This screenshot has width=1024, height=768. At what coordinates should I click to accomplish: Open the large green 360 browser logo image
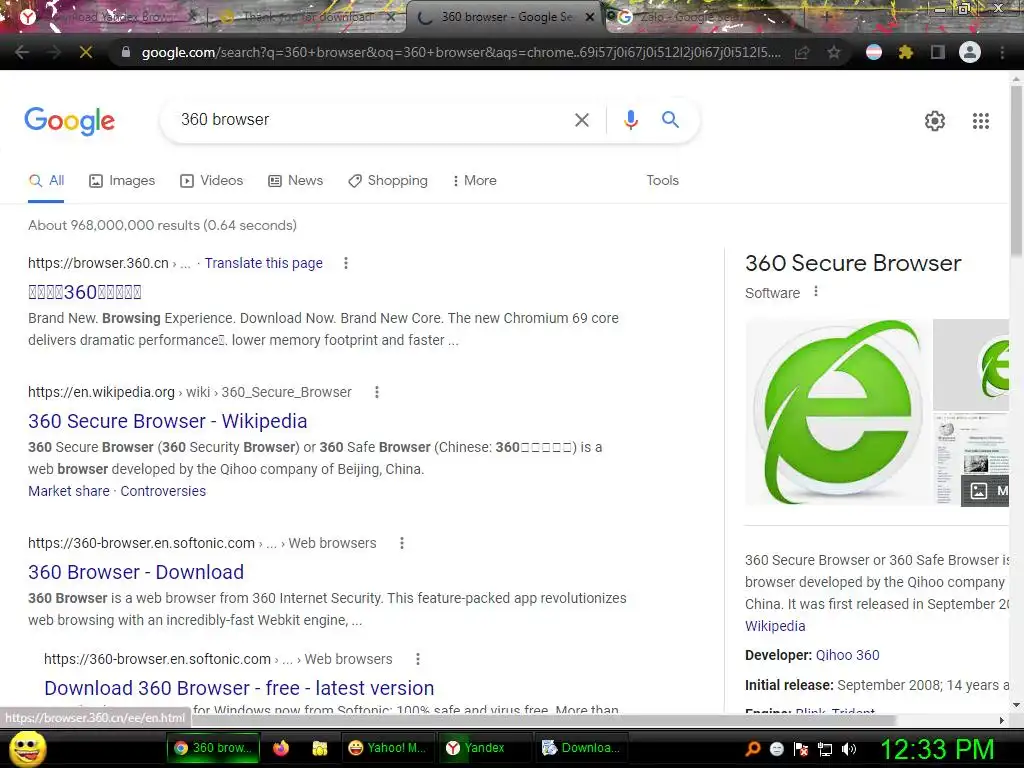pyautogui.click(x=837, y=412)
